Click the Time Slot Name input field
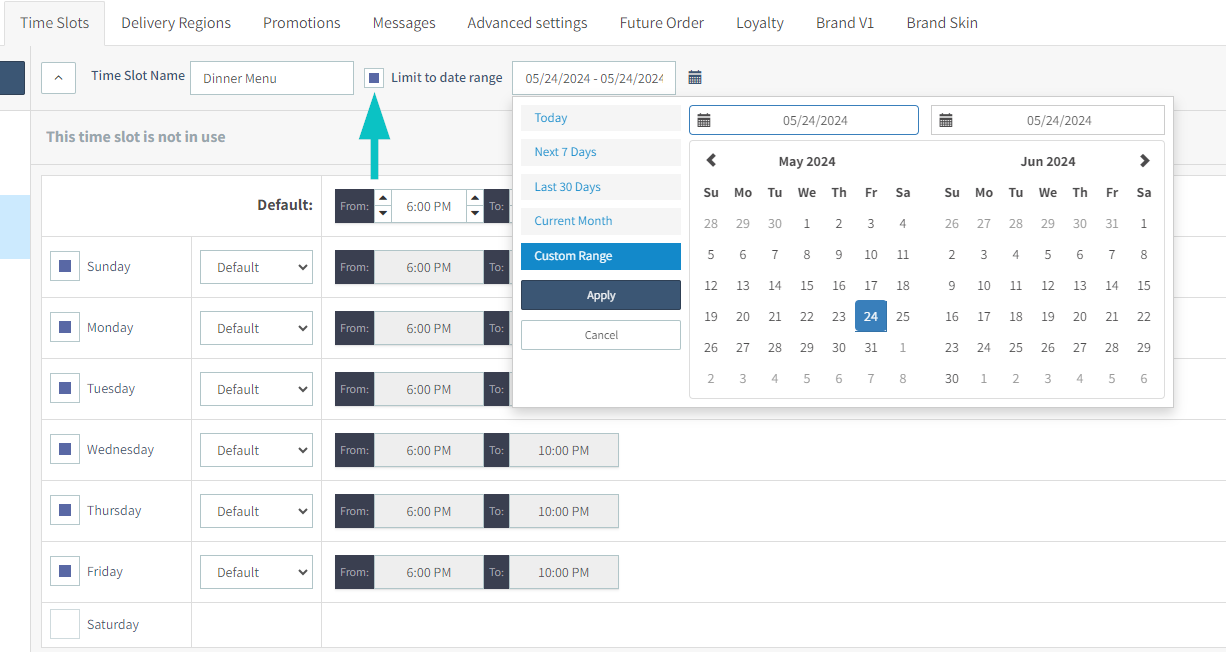The height and width of the screenshot is (652, 1226). pos(272,78)
